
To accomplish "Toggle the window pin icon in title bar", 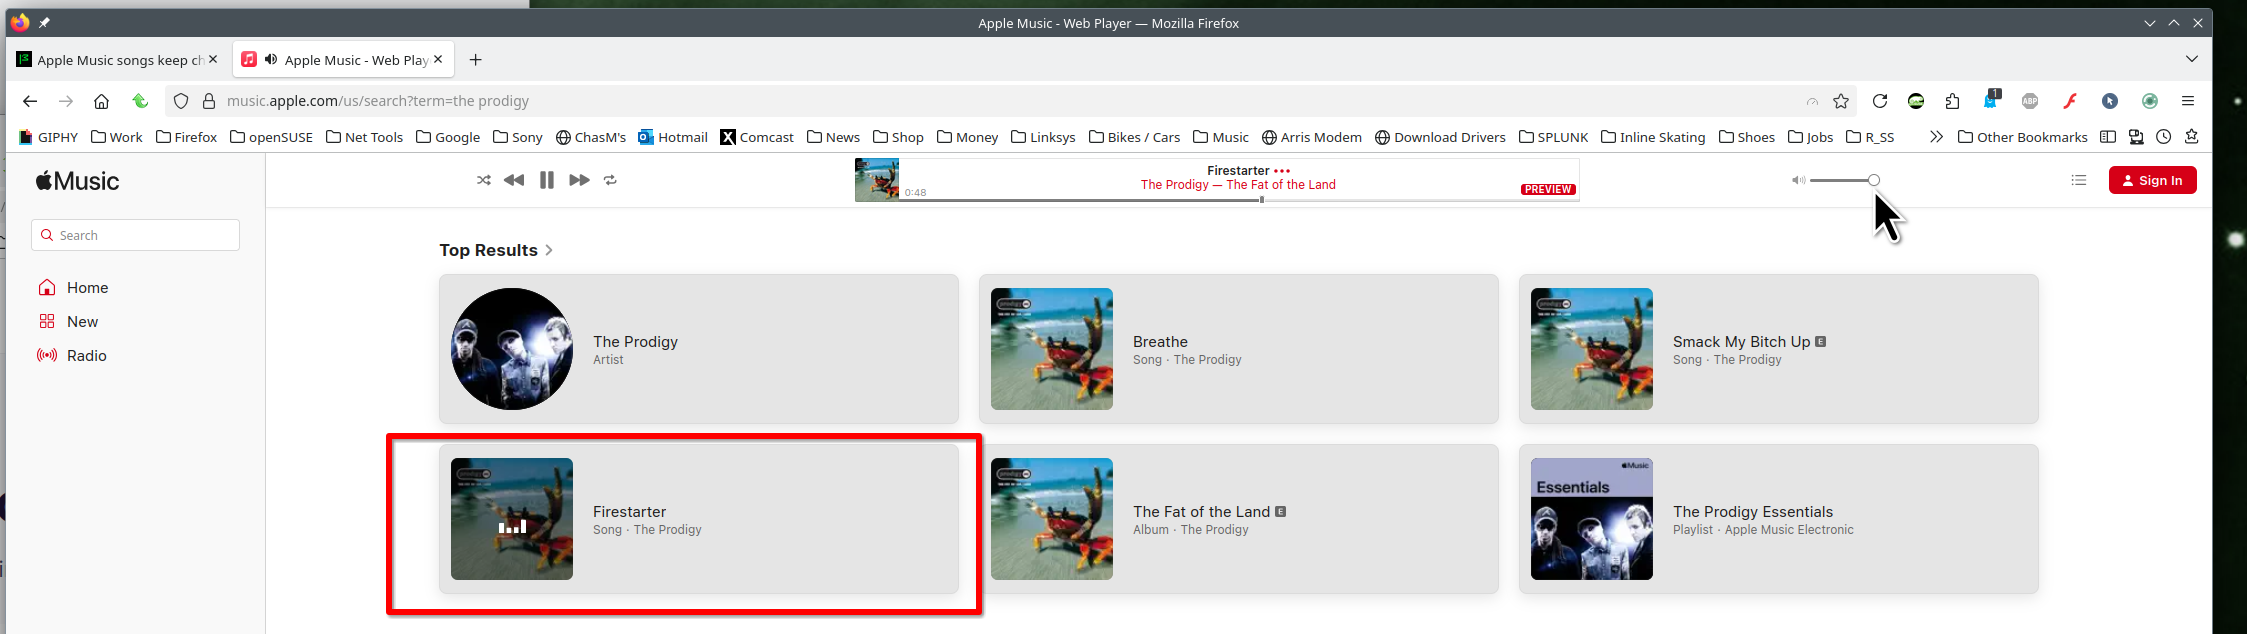I will coord(44,22).
